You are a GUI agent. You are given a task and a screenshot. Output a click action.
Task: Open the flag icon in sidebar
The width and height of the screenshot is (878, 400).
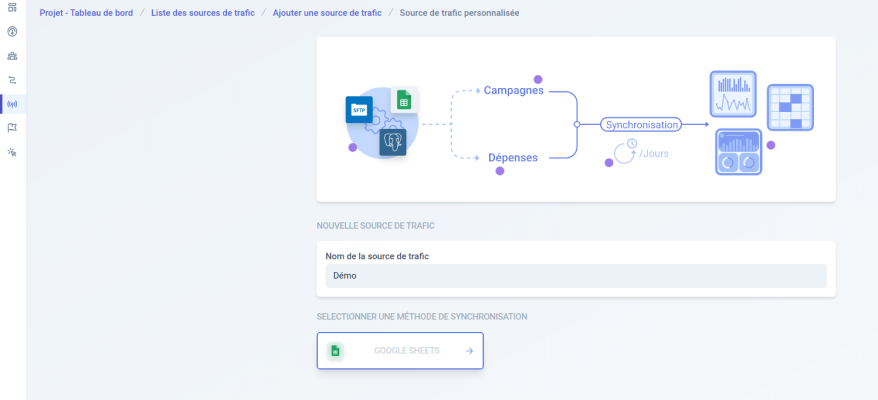click(12, 128)
